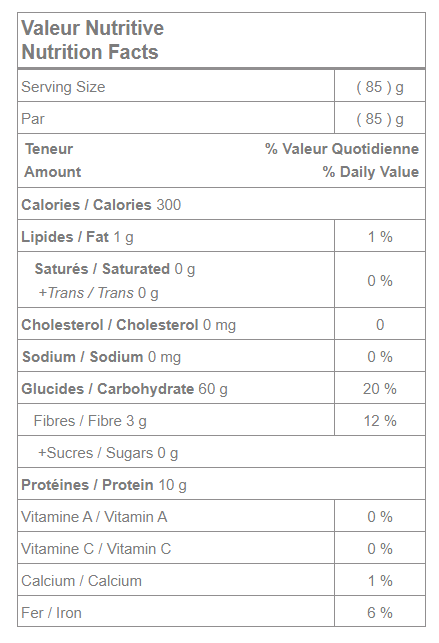Click the Par 85 g value

pyautogui.click(x=380, y=119)
